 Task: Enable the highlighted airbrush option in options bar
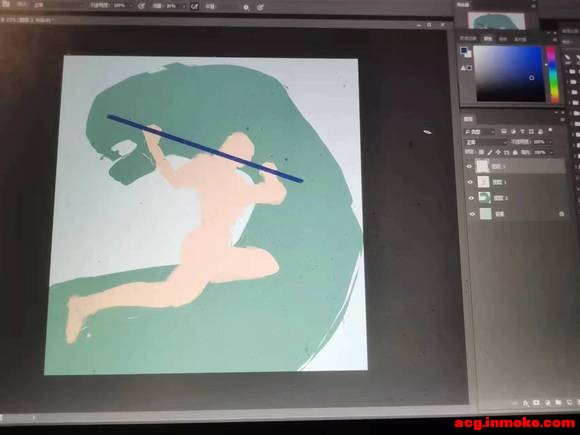click(195, 6)
